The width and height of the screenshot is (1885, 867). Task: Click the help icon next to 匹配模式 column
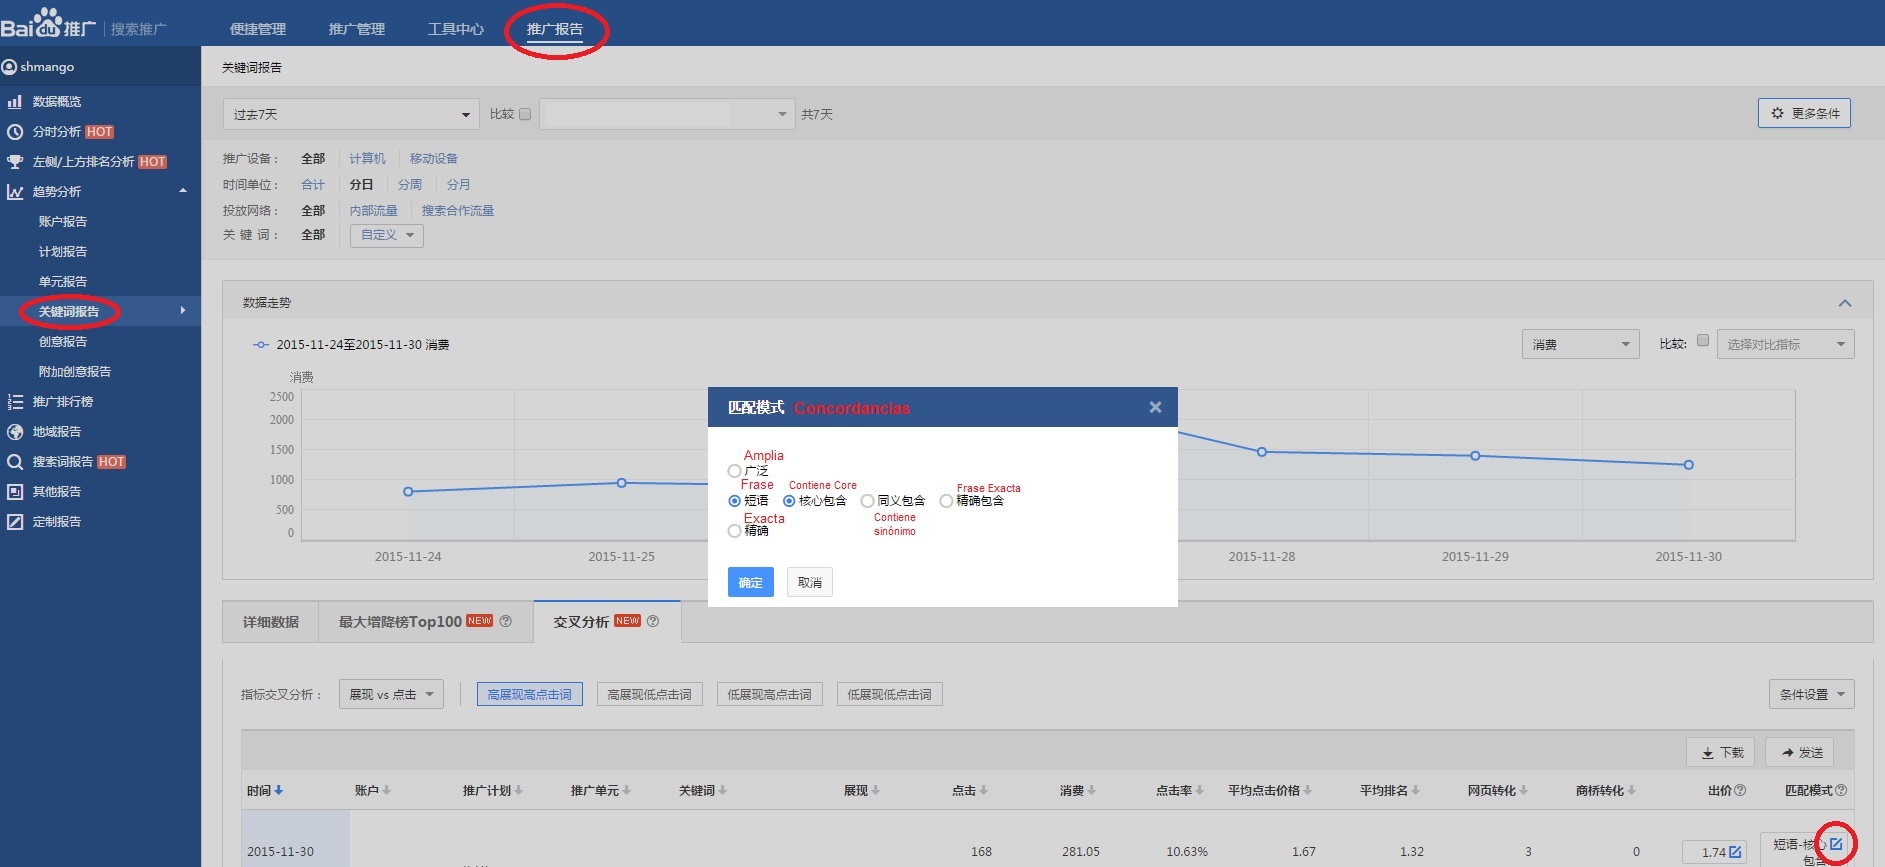(1841, 790)
